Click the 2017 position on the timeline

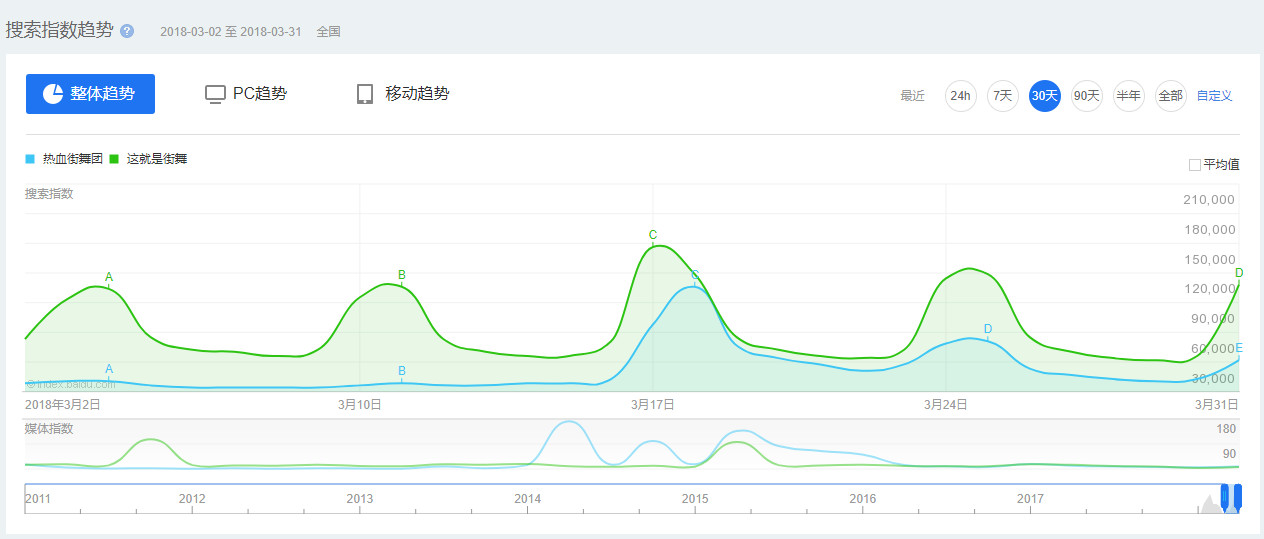pos(1030,498)
